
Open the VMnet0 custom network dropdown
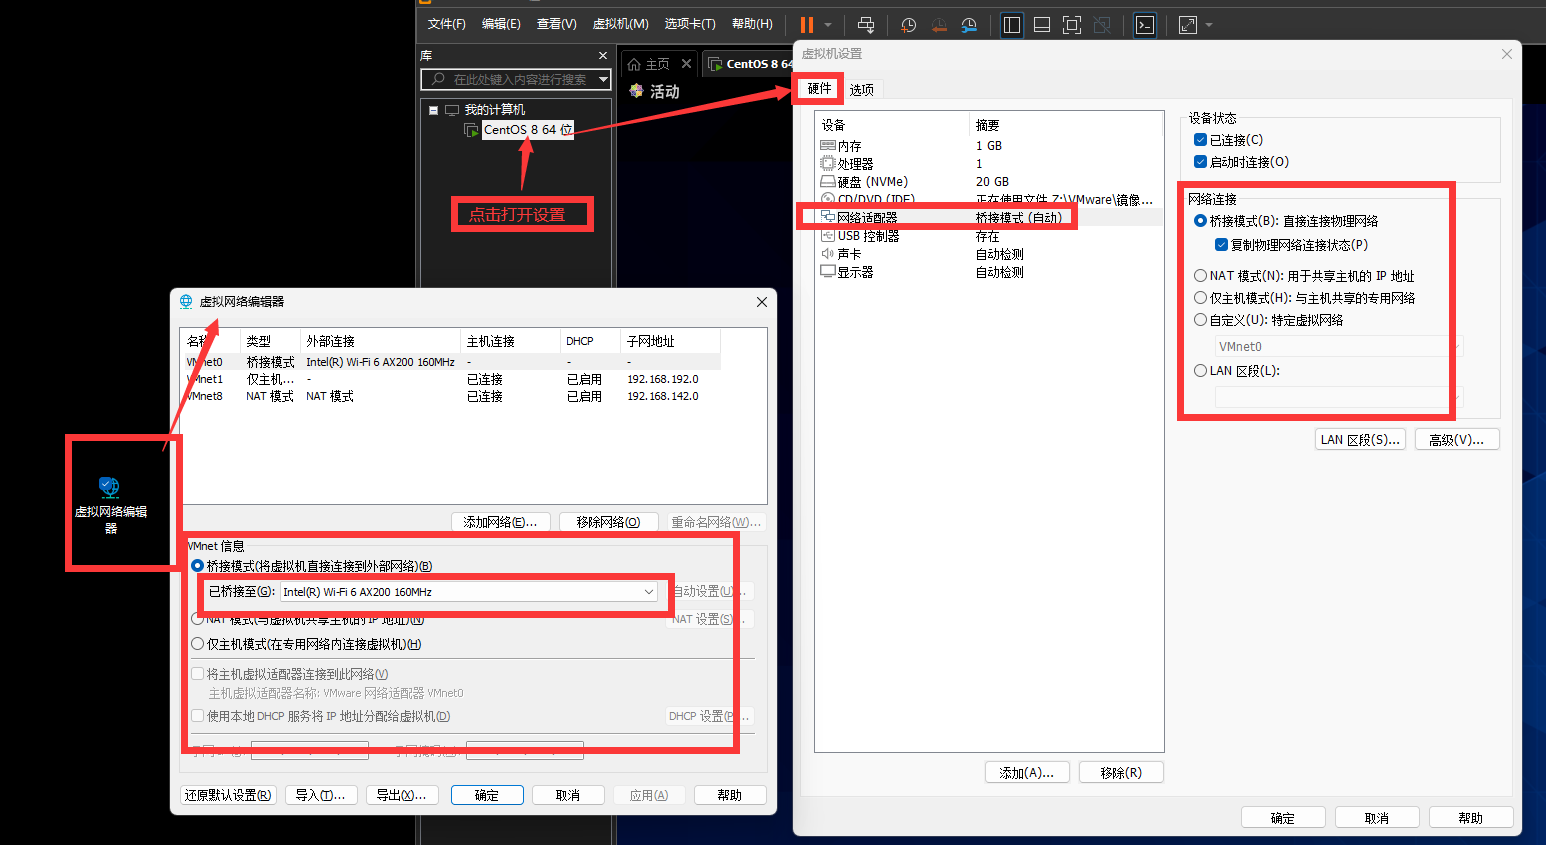point(1339,347)
